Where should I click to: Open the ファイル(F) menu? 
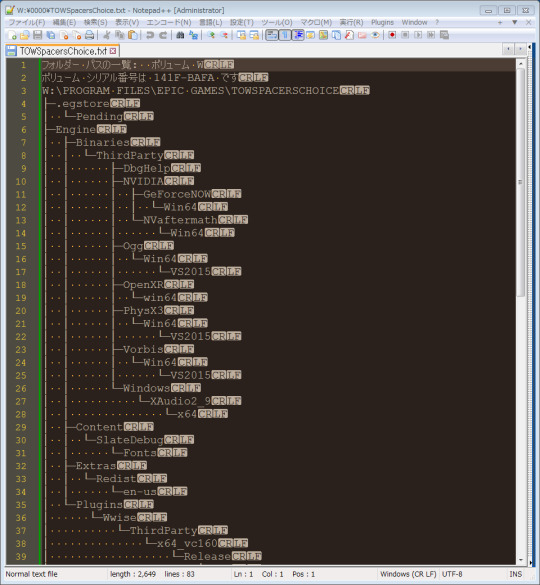click(x=27, y=22)
